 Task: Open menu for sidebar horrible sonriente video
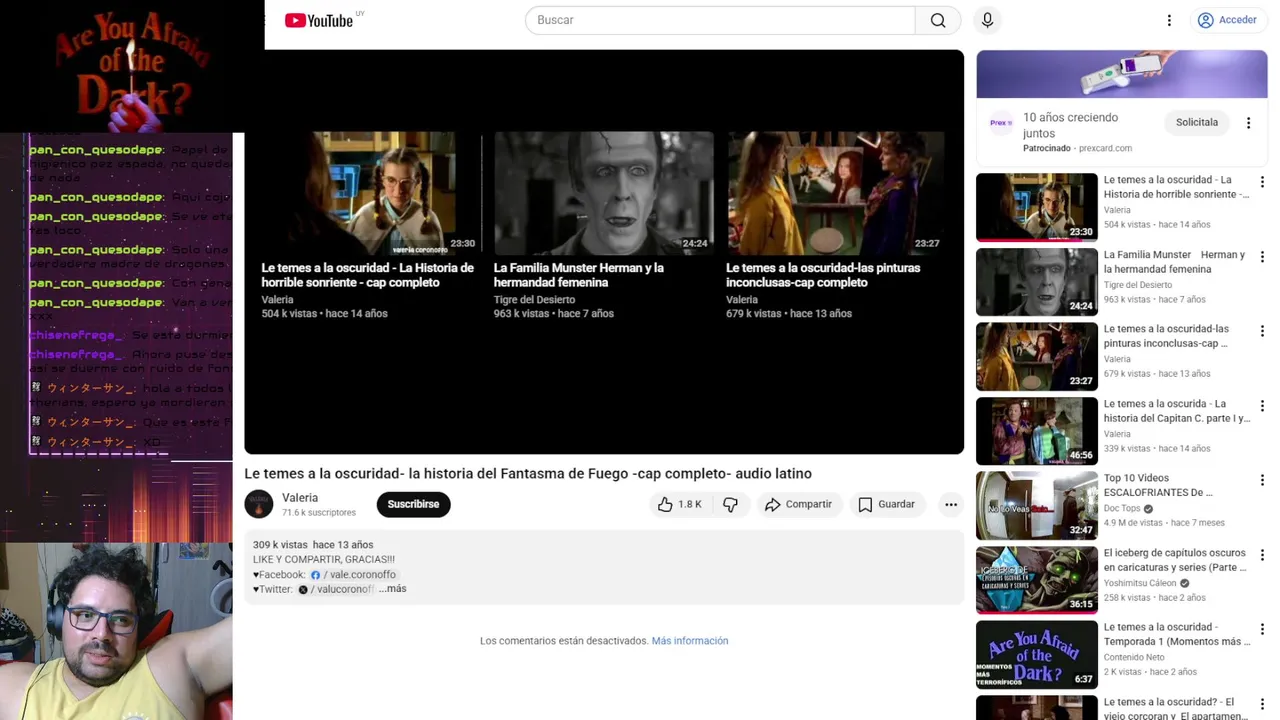(x=1262, y=182)
